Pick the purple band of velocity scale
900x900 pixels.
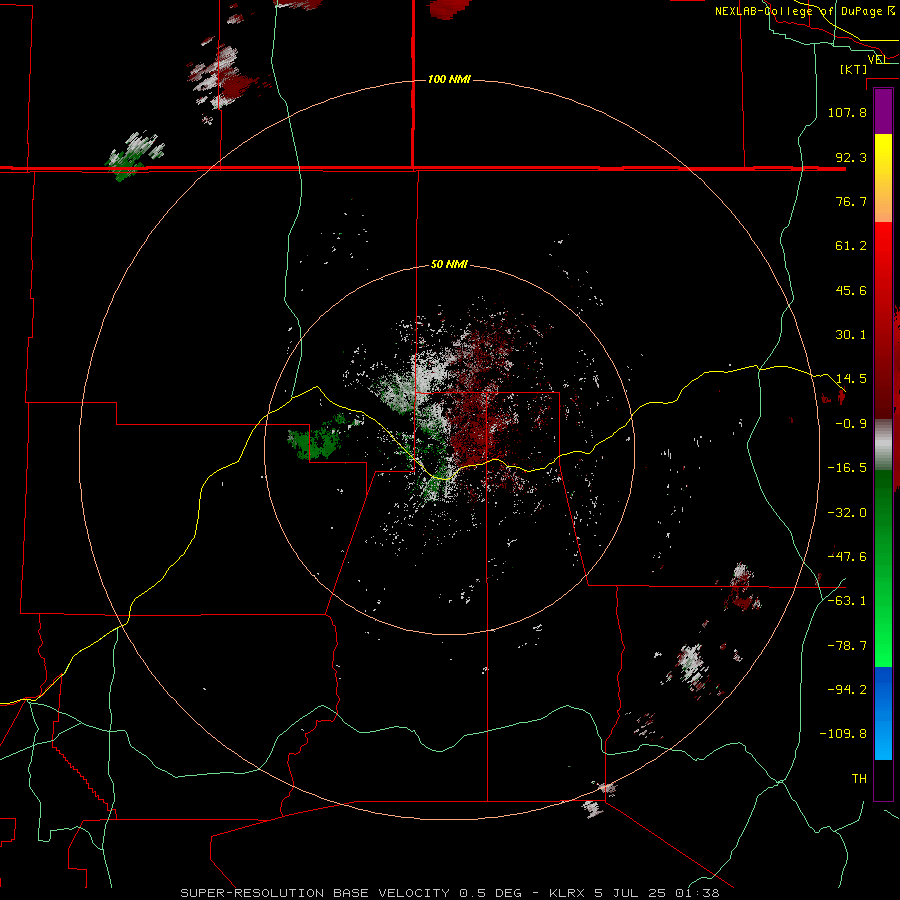pyautogui.click(x=883, y=111)
